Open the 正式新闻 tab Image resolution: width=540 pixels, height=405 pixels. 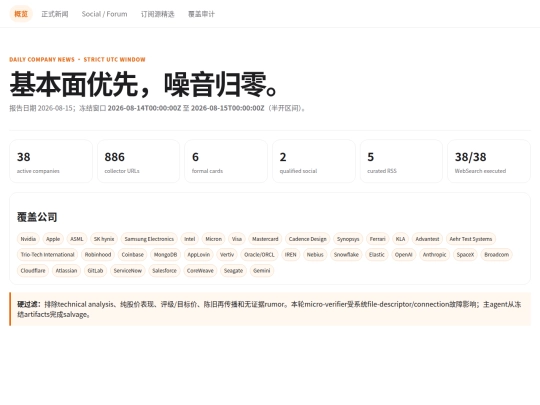55,14
